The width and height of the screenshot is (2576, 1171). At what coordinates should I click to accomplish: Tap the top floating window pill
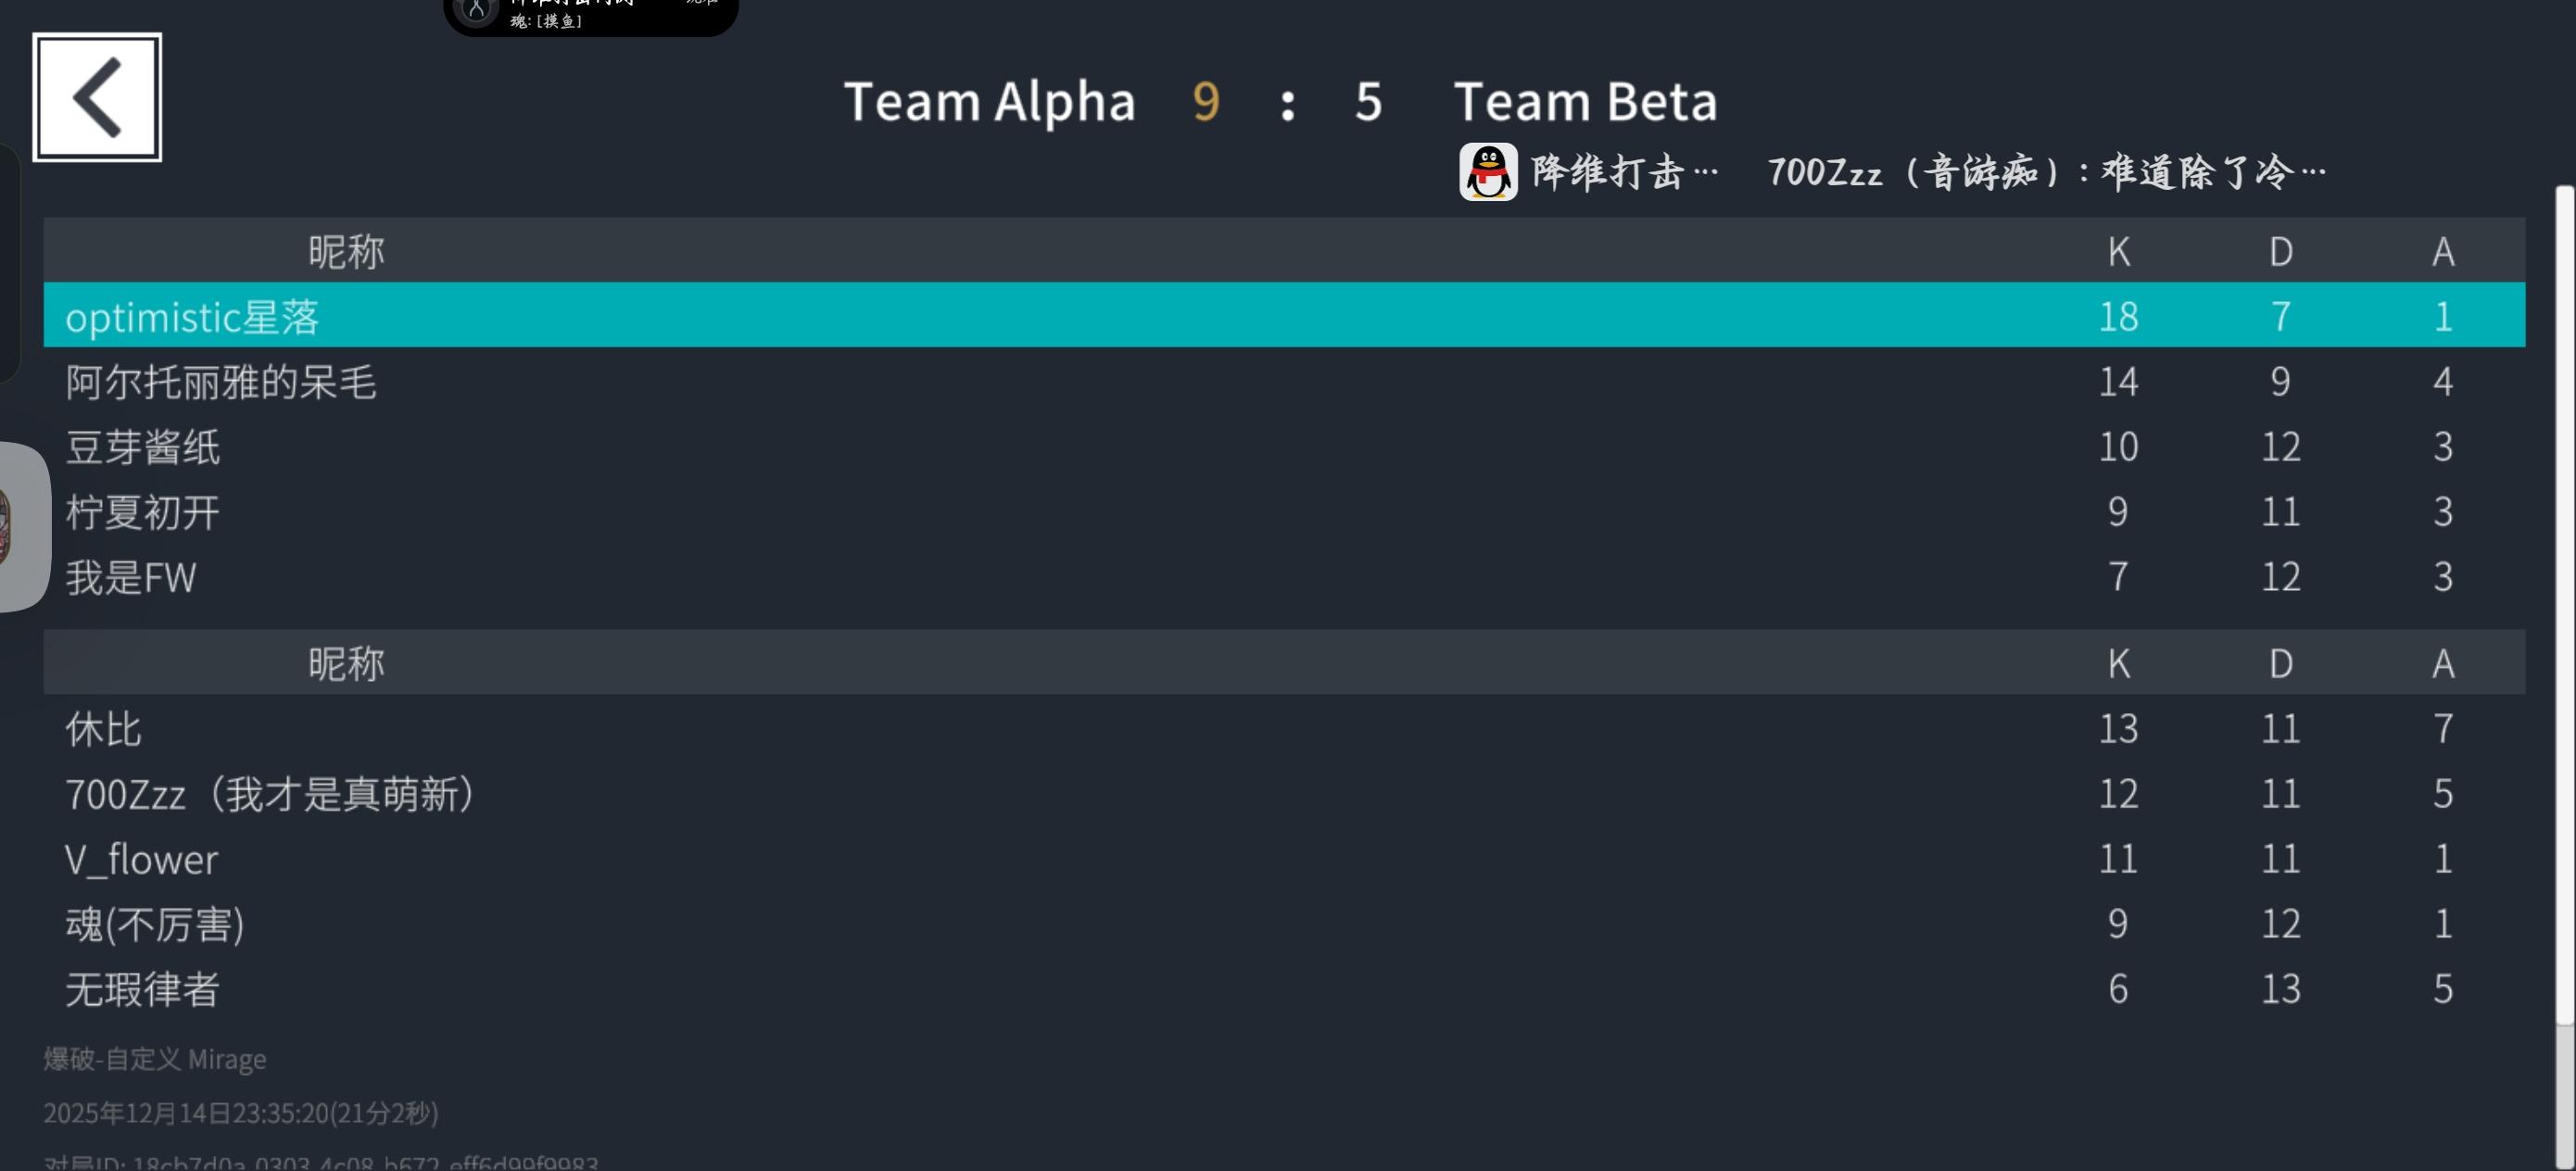590,15
